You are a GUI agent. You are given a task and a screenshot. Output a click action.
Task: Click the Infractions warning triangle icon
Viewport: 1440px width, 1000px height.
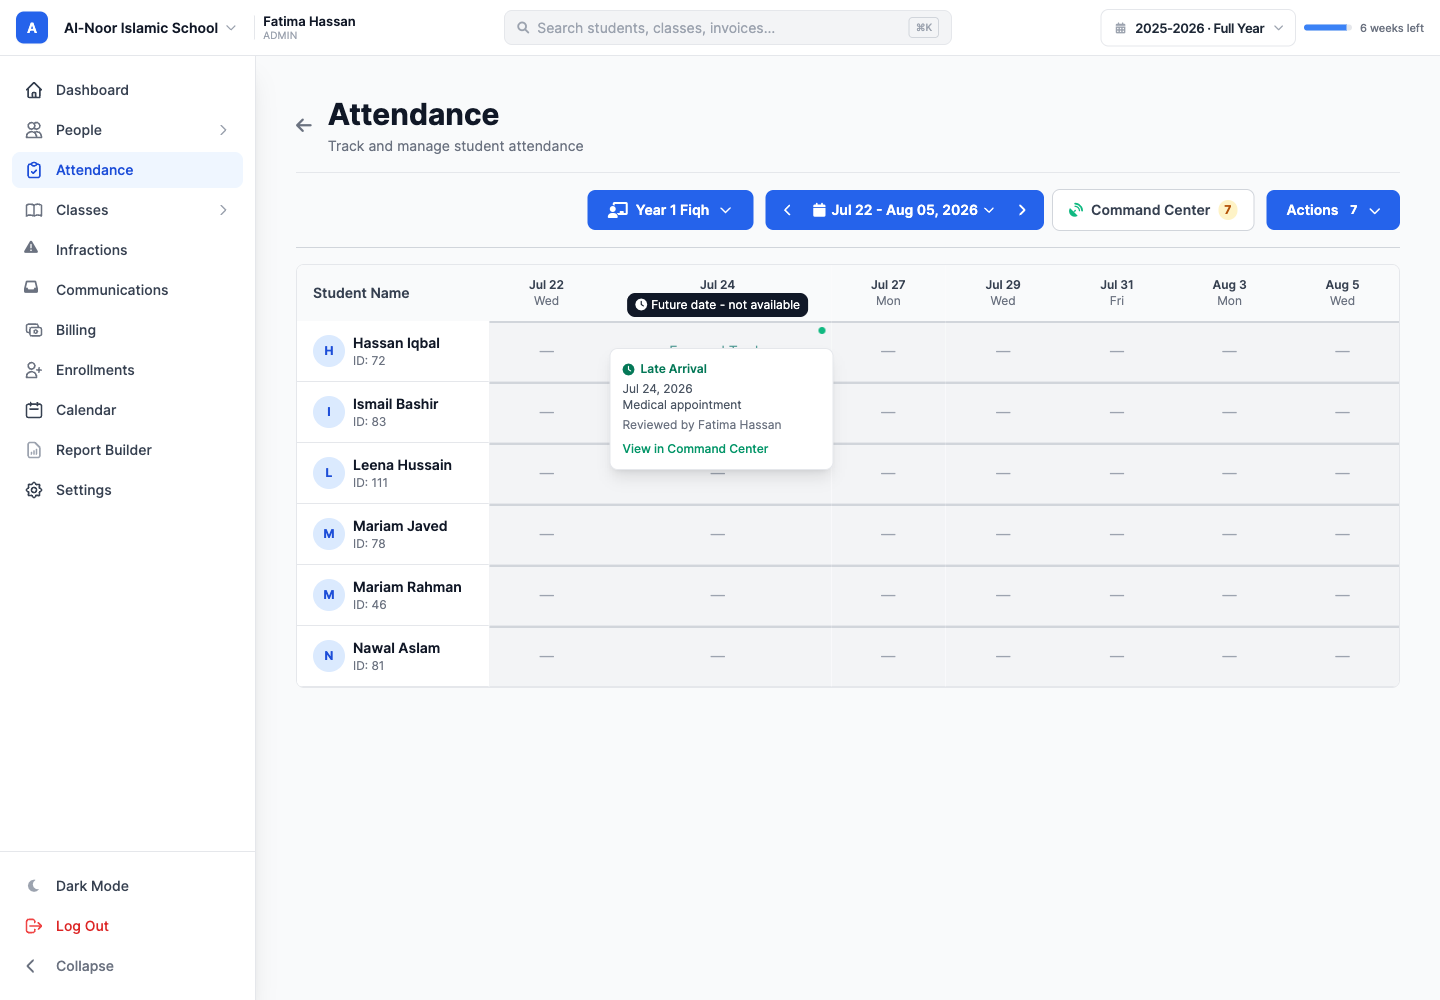click(31, 247)
